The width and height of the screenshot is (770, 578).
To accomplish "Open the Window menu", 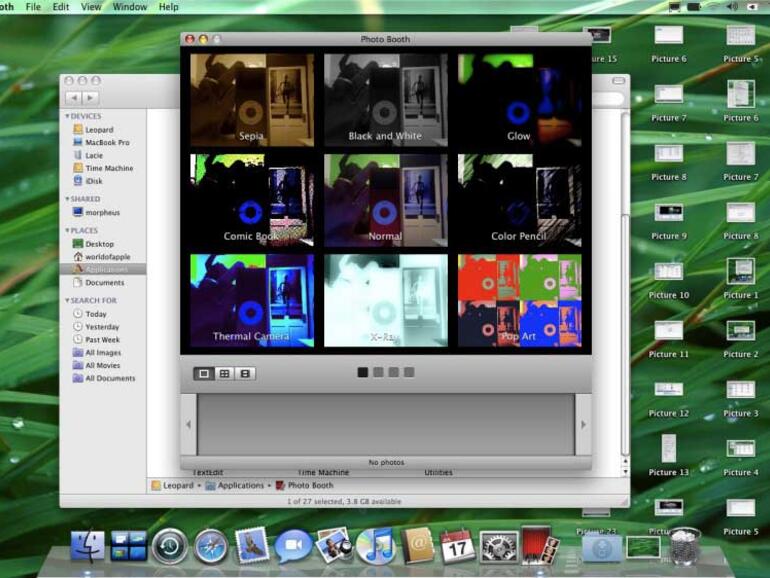I will coord(130,7).
